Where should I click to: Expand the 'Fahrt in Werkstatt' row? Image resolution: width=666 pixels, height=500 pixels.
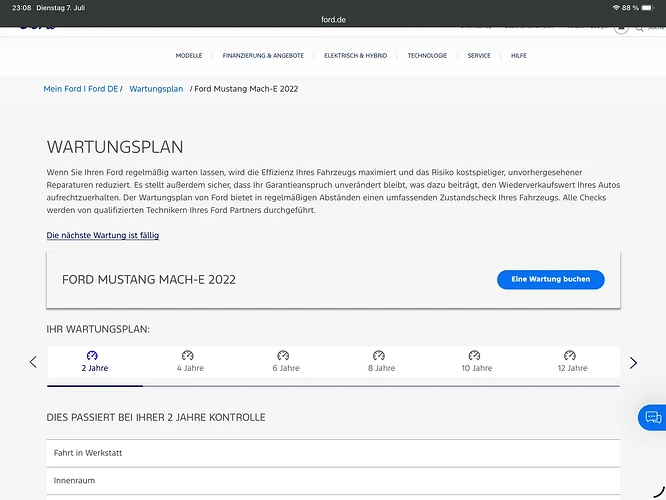coord(333,453)
